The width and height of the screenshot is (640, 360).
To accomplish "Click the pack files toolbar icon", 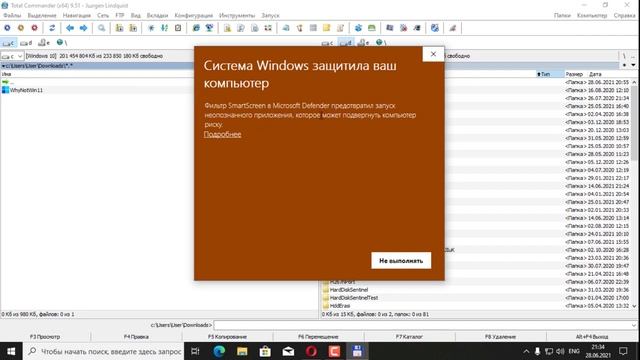I will tap(119, 28).
